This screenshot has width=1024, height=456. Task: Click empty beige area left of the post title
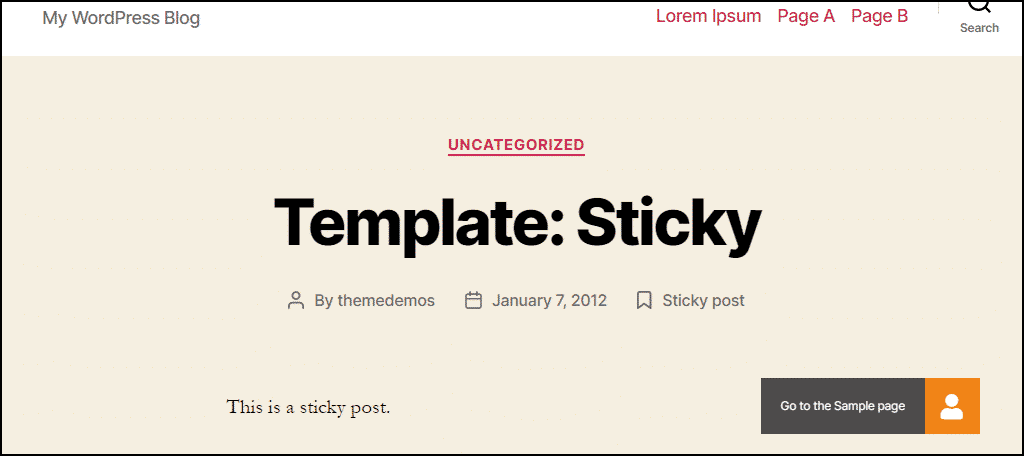(130, 222)
